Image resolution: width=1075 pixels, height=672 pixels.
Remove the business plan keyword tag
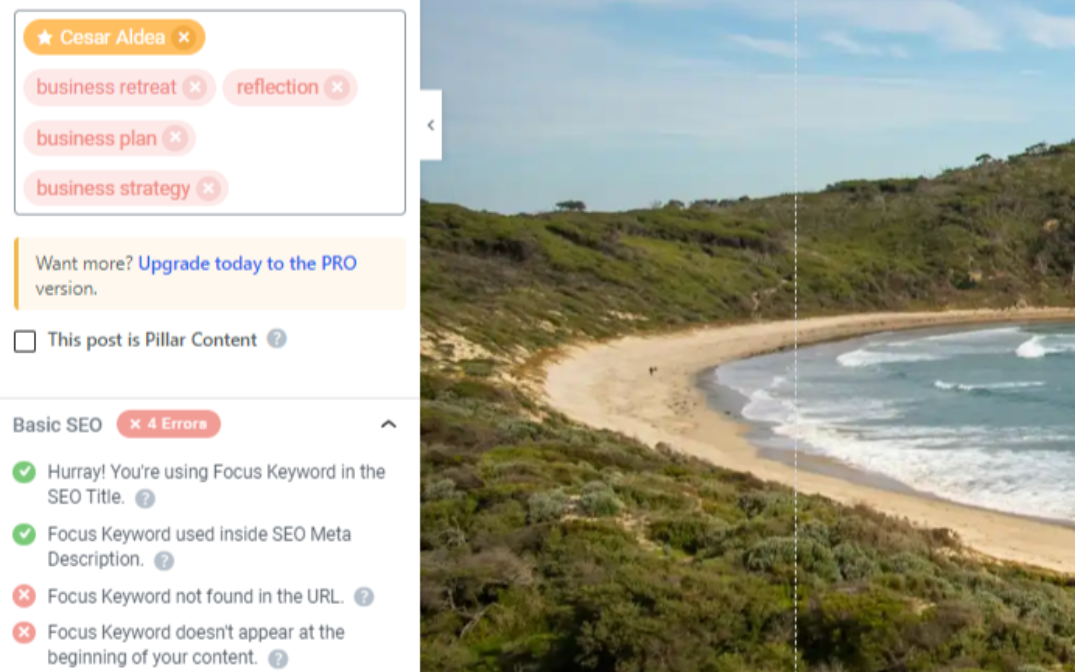tap(176, 138)
